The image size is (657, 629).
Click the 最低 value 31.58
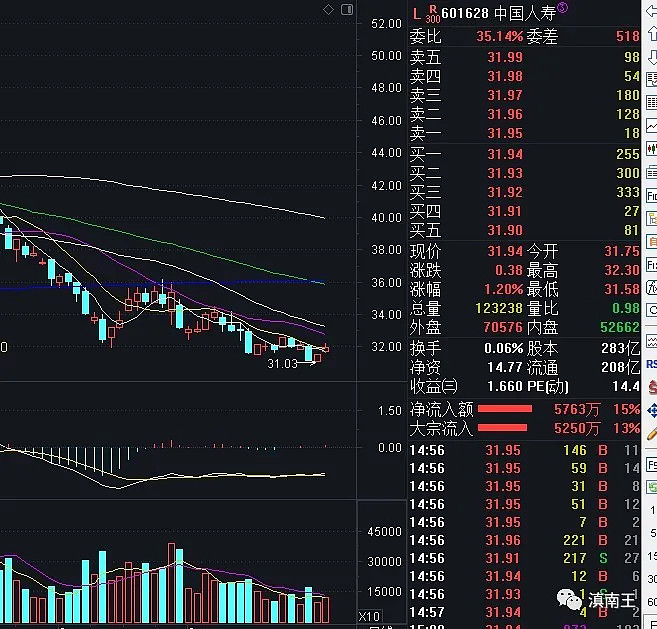click(622, 289)
